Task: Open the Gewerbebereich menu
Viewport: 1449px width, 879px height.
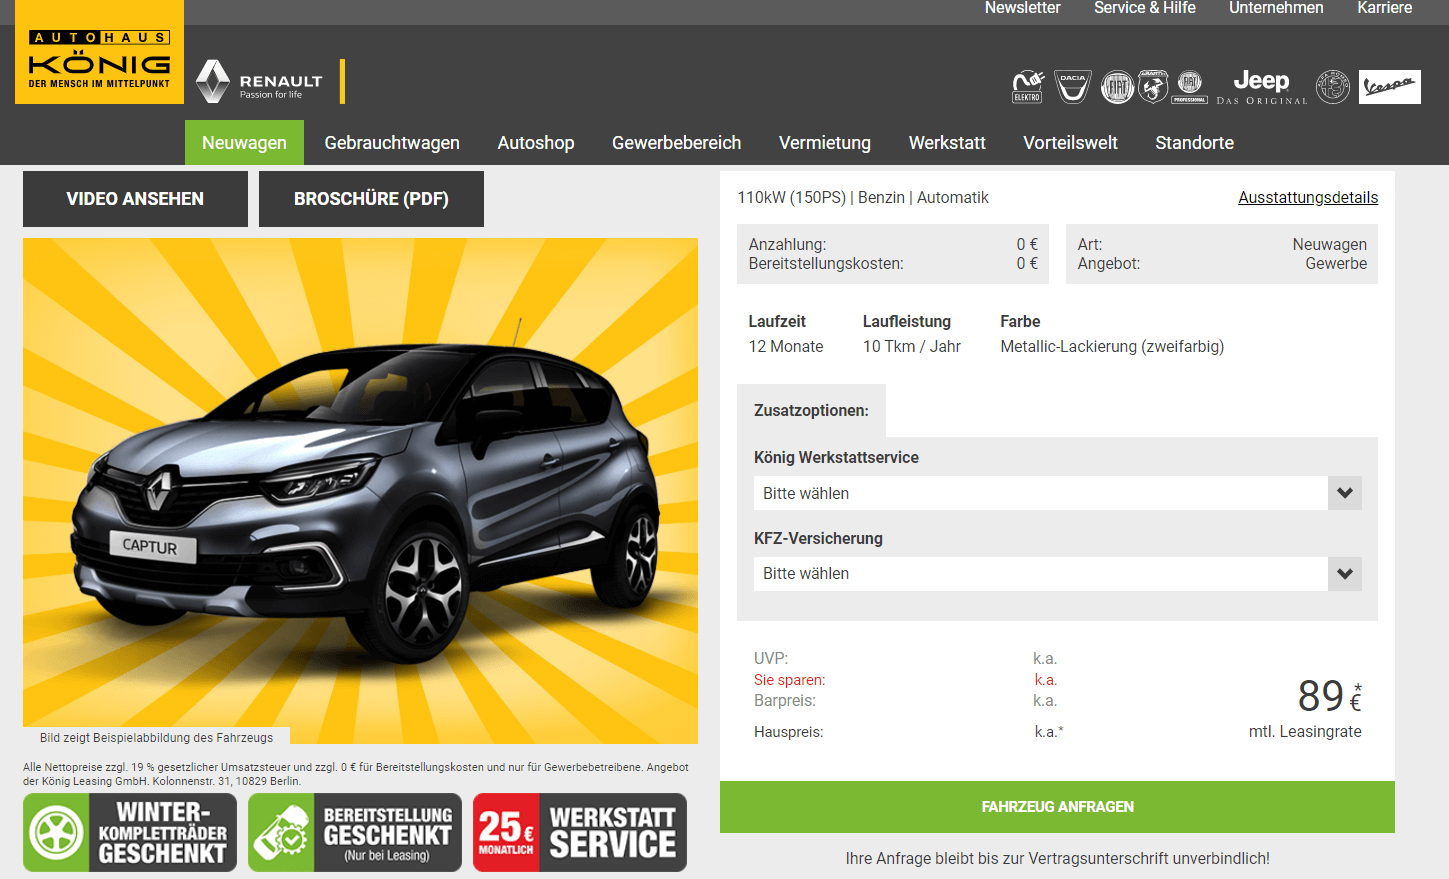Action: 677,143
